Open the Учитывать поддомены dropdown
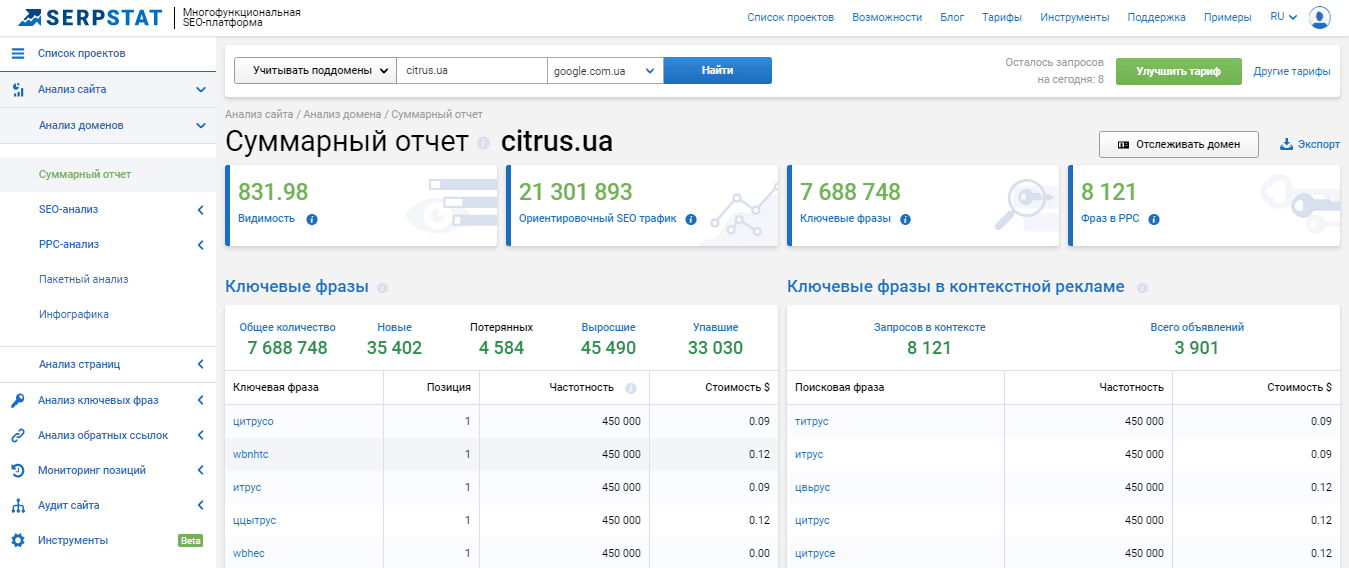Image resolution: width=1349 pixels, height=568 pixels. click(x=315, y=71)
